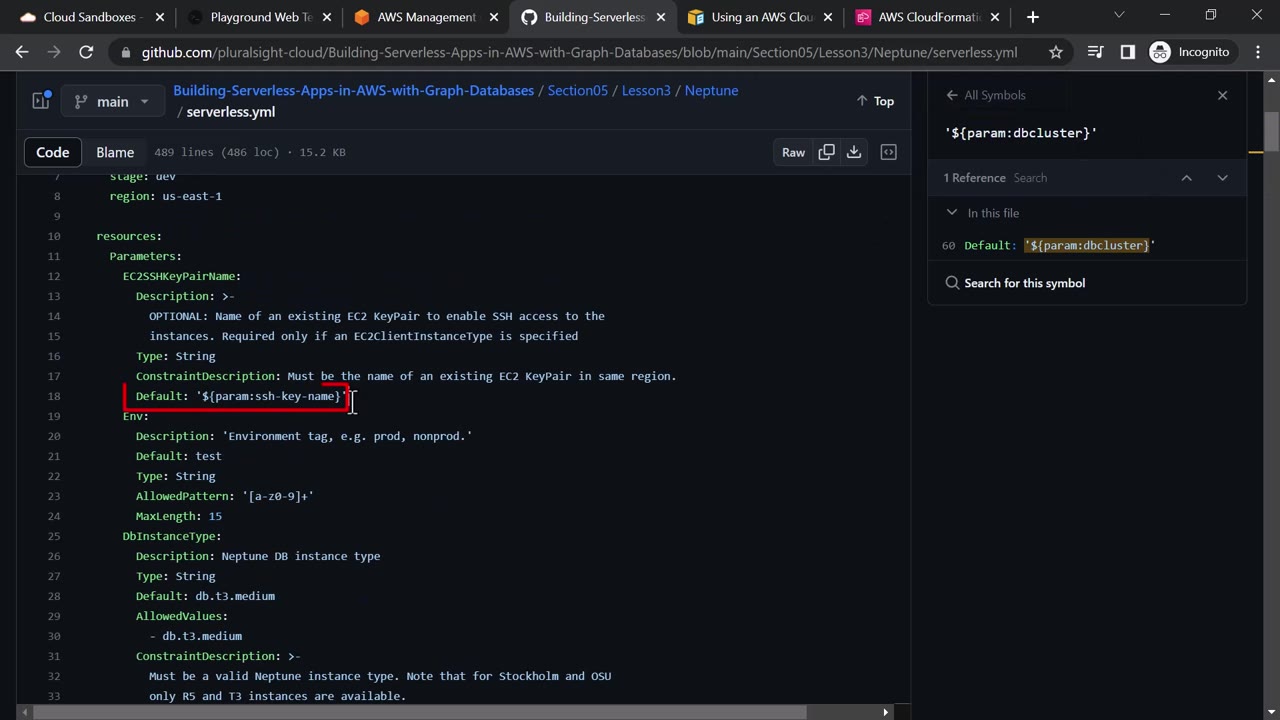
Task: Close the active Building-Serverless GitHub tab
Action: (660, 17)
